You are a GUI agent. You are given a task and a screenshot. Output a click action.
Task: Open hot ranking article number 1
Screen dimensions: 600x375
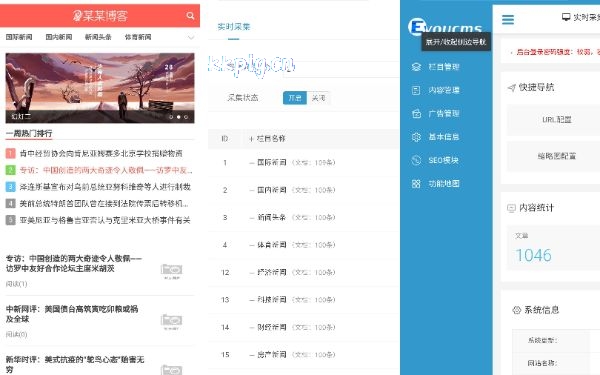101,153
